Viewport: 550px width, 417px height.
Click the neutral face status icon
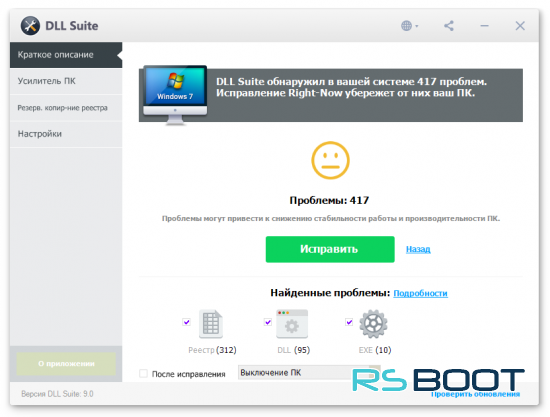(x=330, y=160)
